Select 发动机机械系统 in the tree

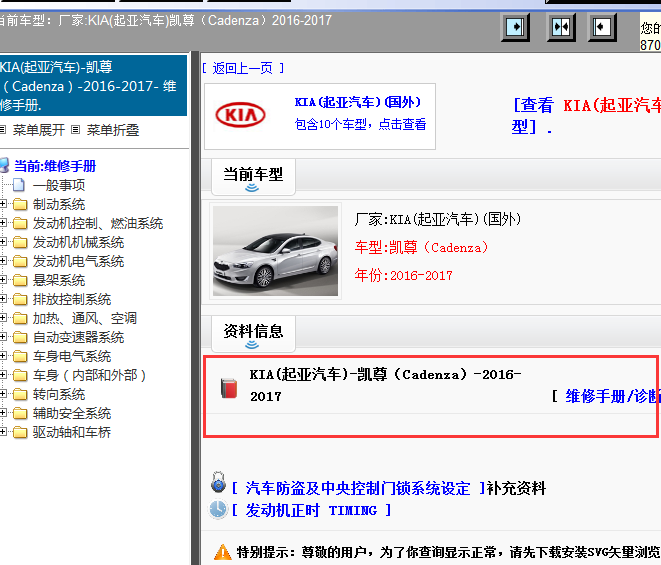coord(78,242)
